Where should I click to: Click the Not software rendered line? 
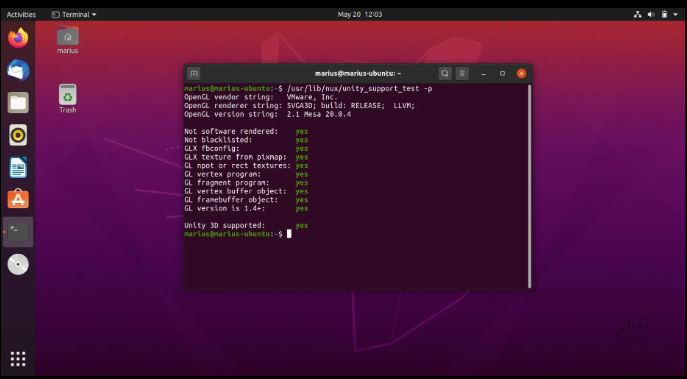[x=246, y=131]
